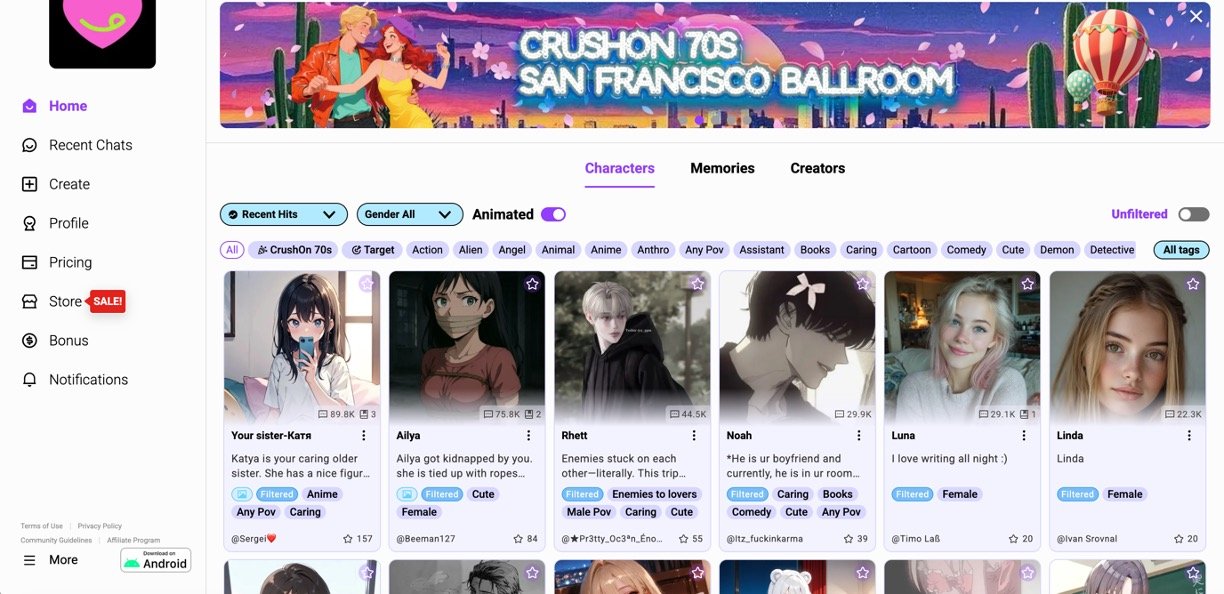The image size is (1224, 594).
Task: Select the All tag filter chip
Action: coord(232,250)
